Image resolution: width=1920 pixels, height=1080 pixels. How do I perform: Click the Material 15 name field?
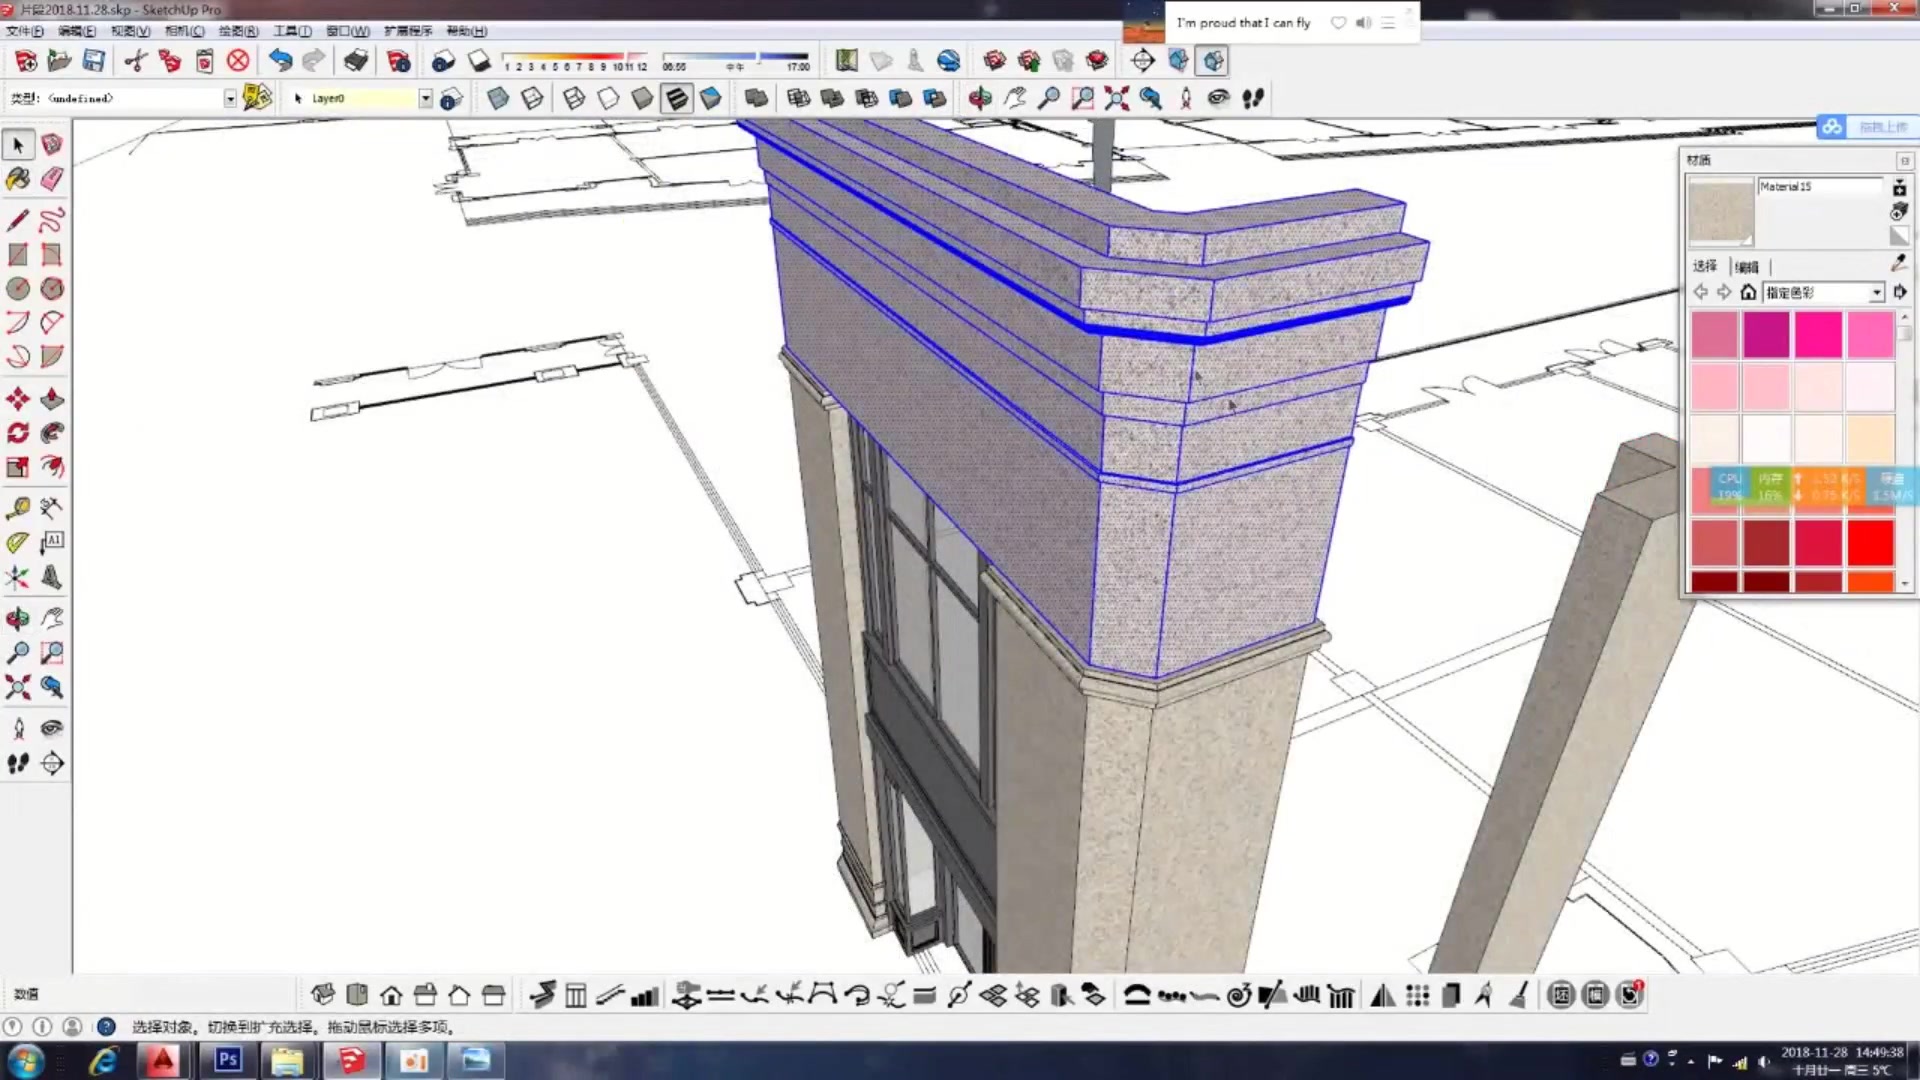click(x=1820, y=186)
